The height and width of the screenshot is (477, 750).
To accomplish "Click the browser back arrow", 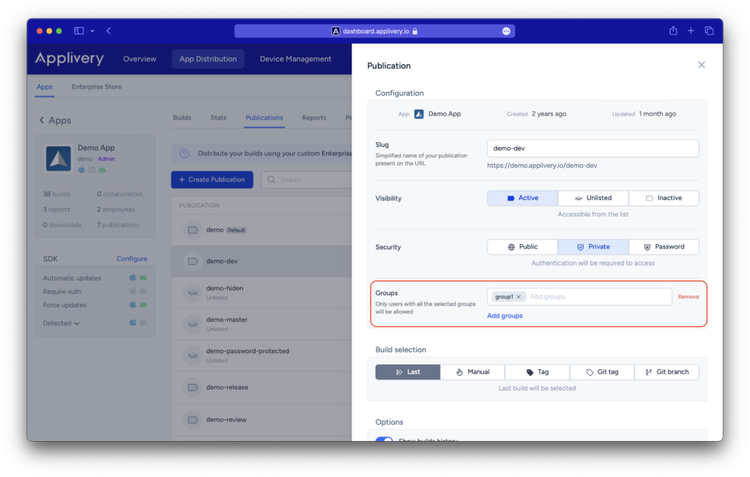I will point(108,31).
